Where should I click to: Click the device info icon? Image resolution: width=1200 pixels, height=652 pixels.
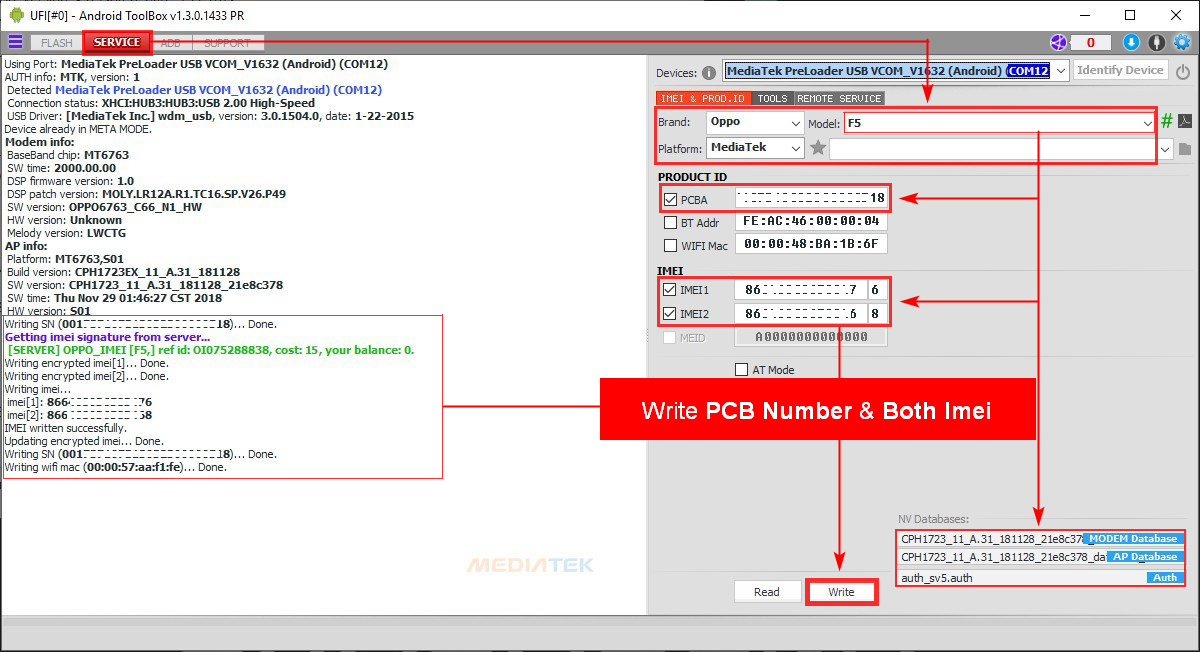709,72
